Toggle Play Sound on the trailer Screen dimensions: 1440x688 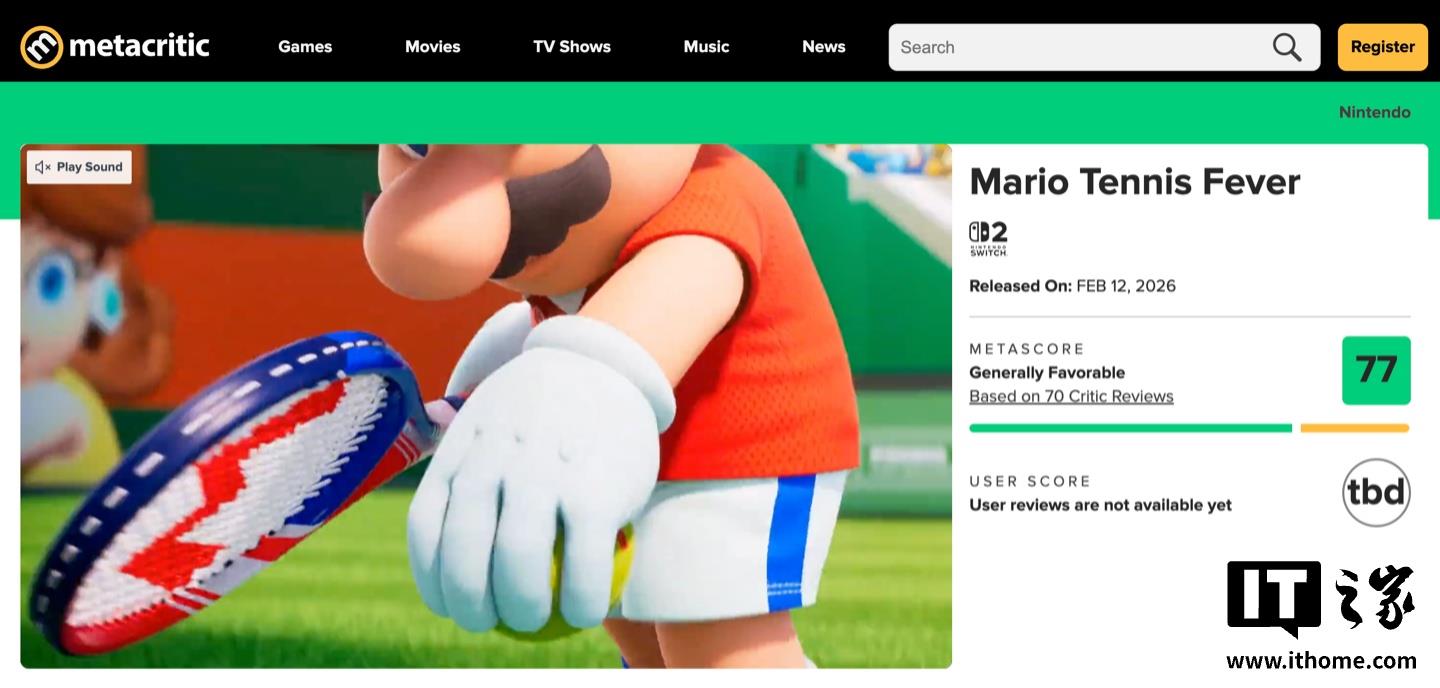[x=79, y=167]
